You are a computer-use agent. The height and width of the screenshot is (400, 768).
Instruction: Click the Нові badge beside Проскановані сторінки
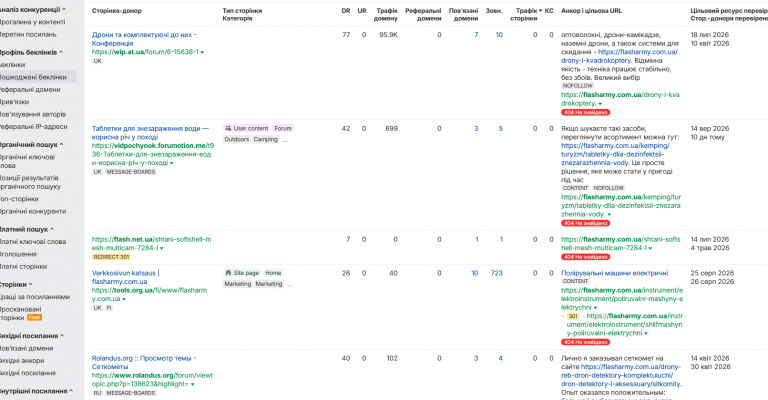click(34, 318)
